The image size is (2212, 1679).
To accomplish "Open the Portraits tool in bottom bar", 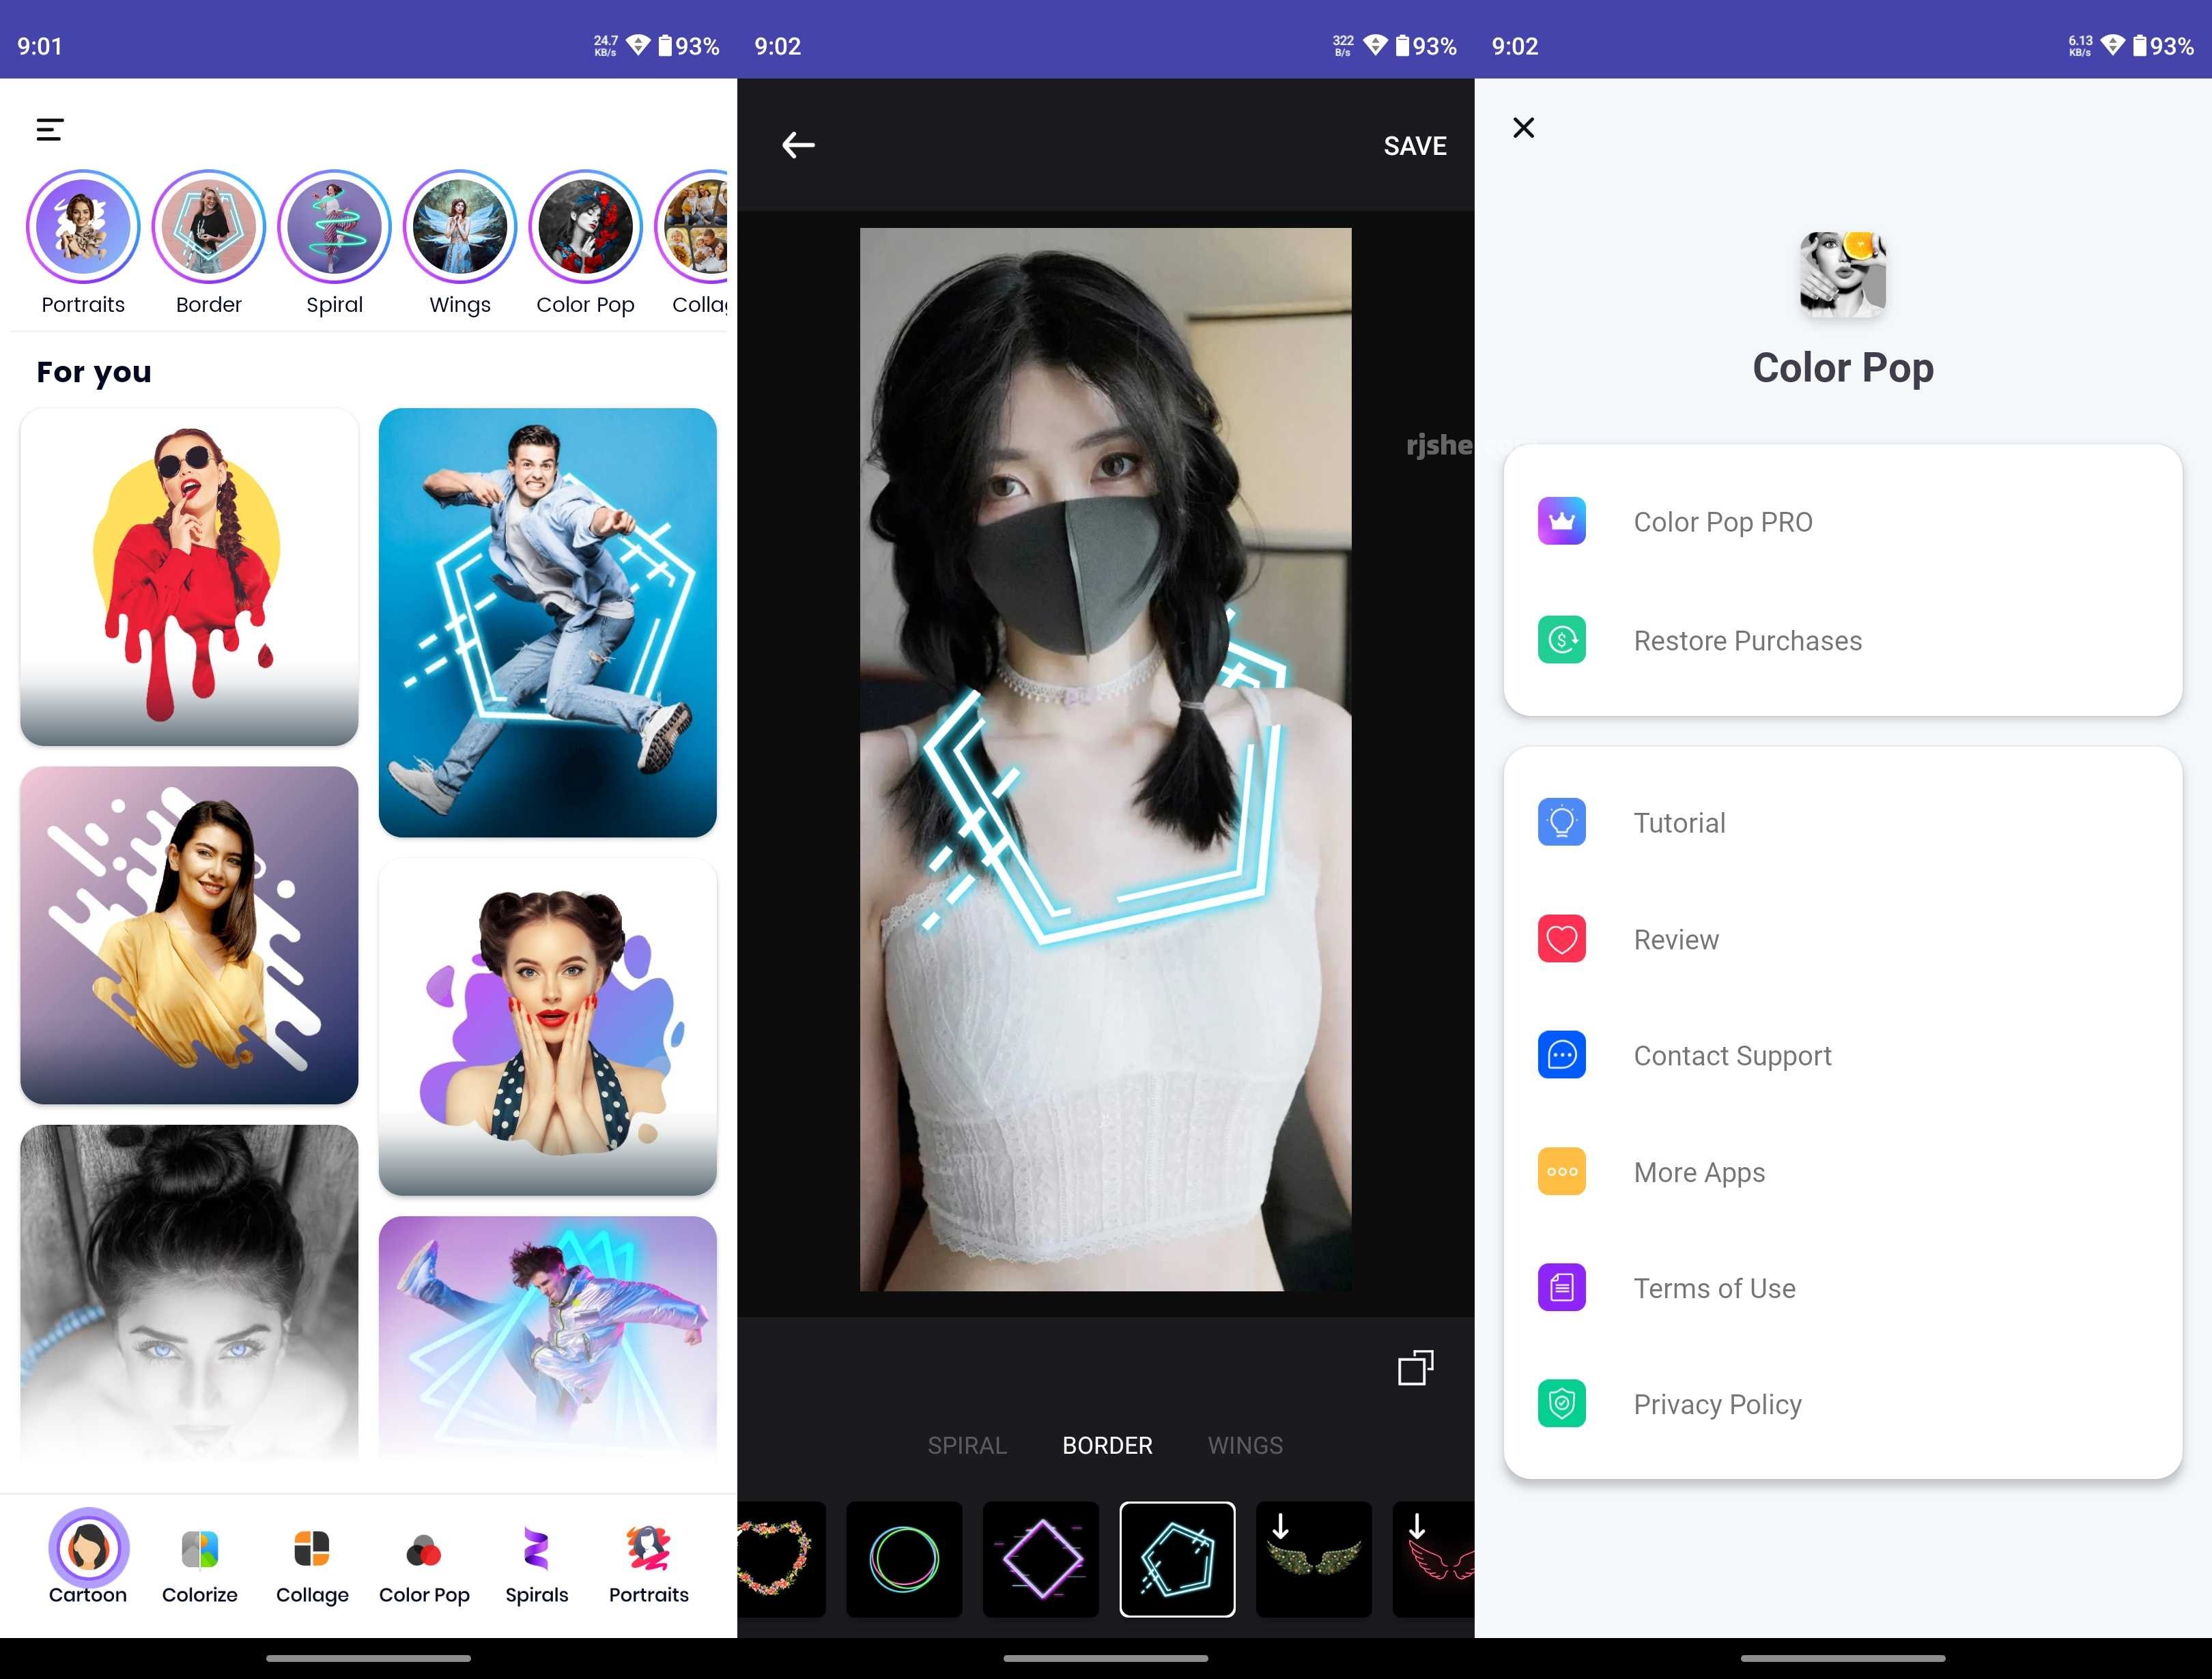I will coord(648,1564).
